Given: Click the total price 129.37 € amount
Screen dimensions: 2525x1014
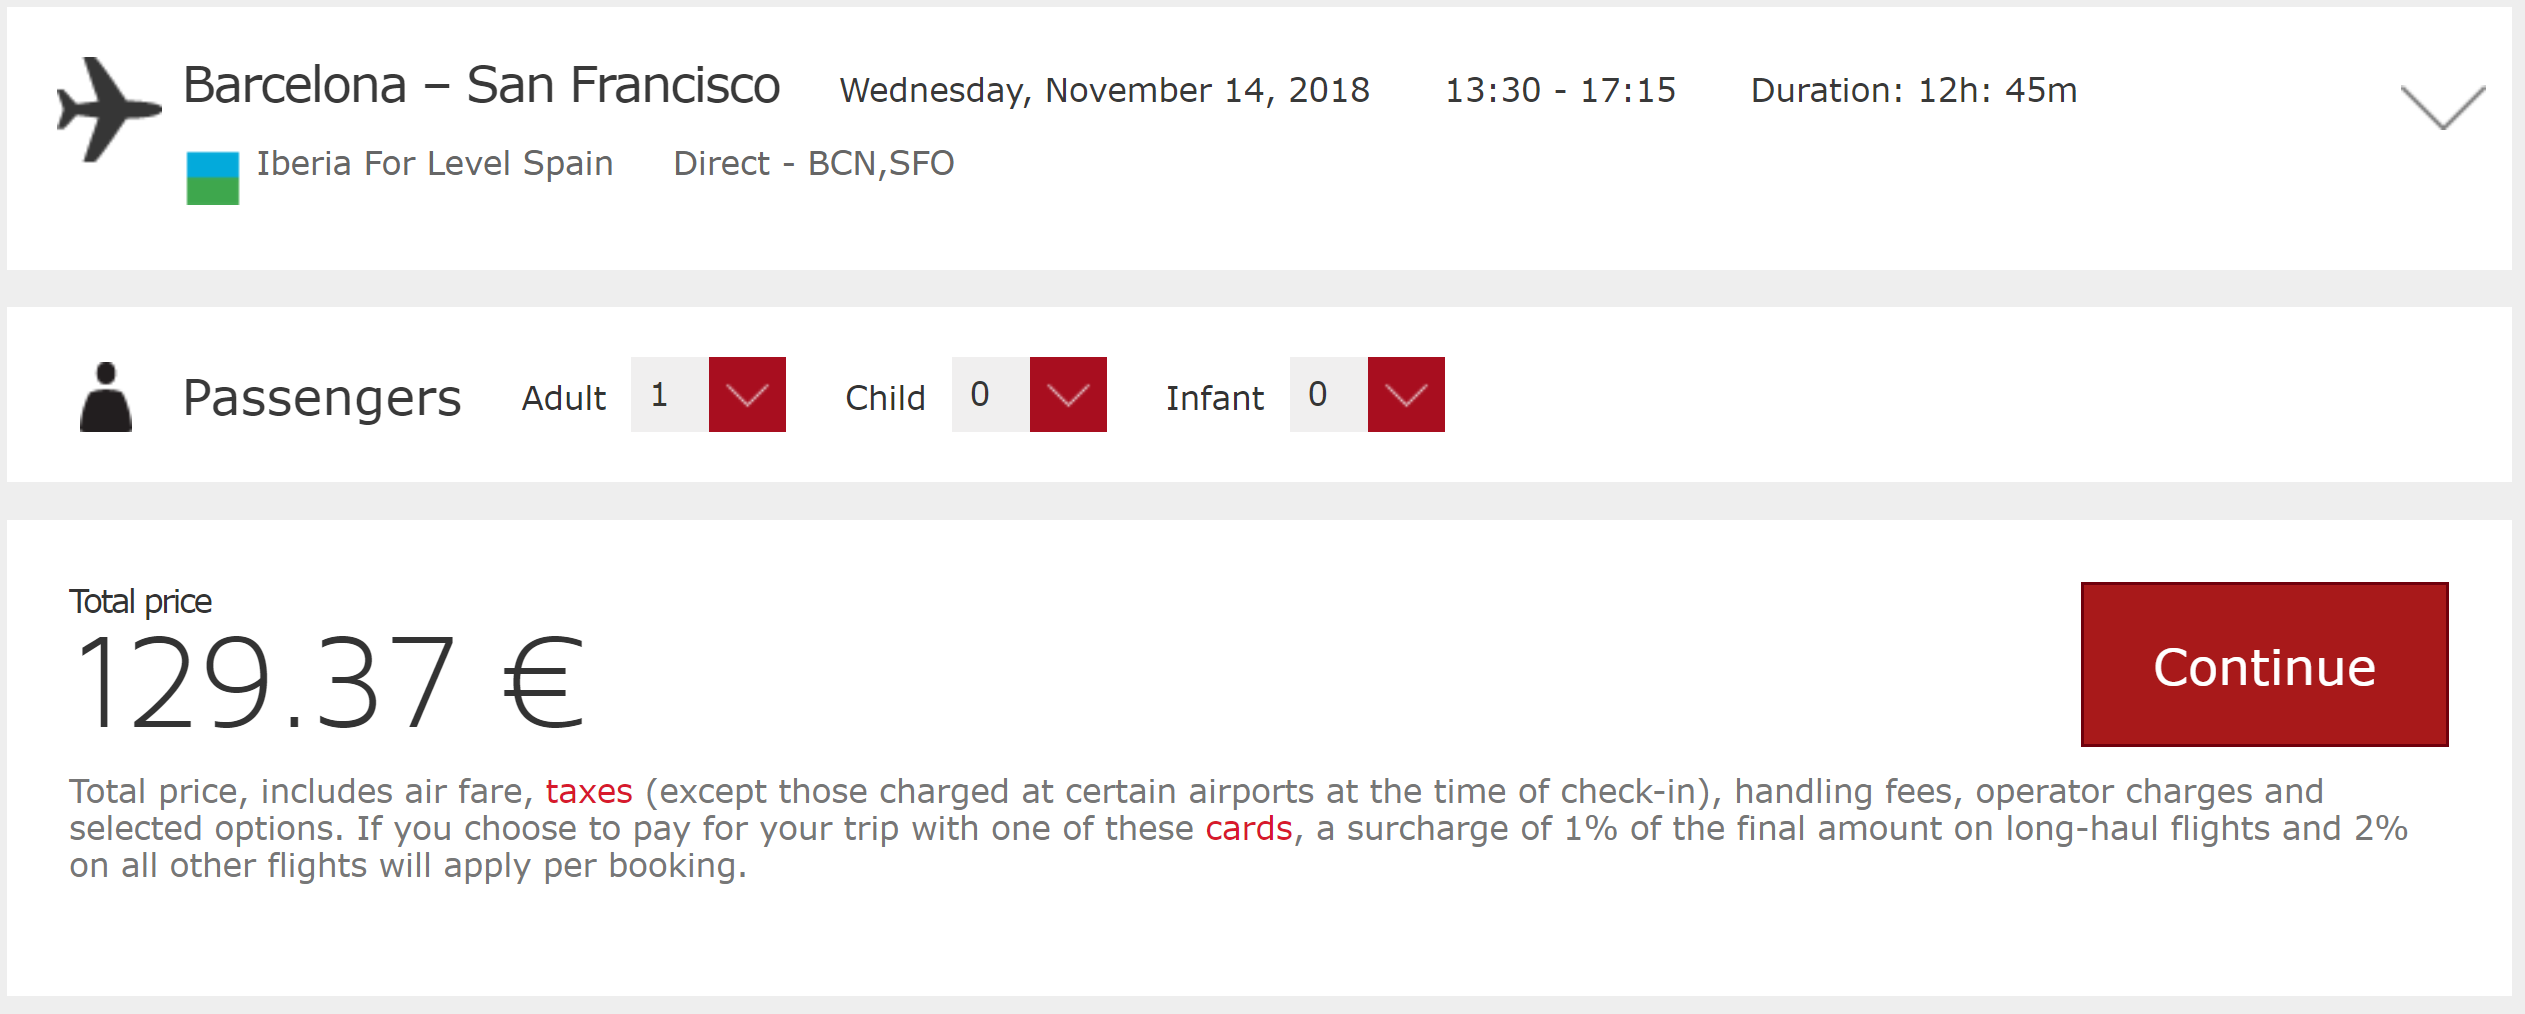Looking at the screenshot, I should (x=328, y=683).
